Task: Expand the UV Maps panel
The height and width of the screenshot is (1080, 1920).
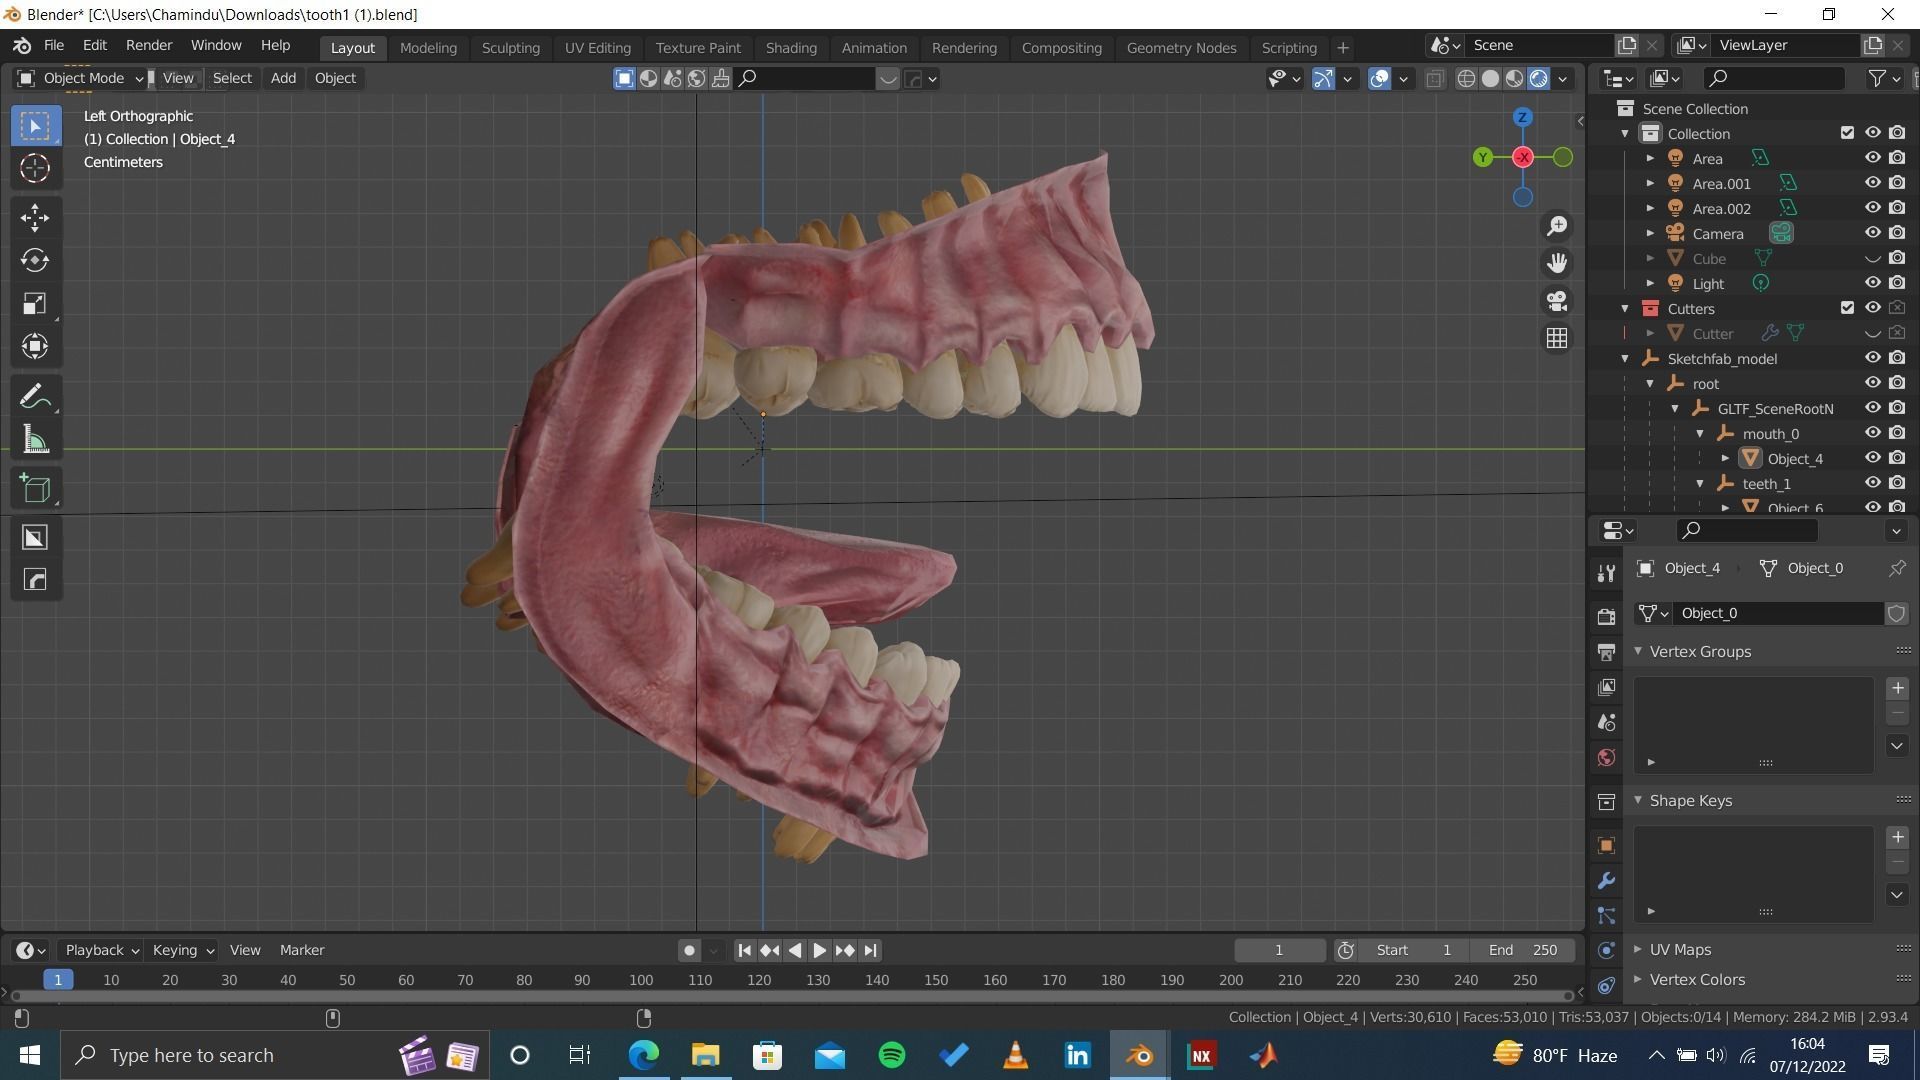Action: click(1638, 949)
